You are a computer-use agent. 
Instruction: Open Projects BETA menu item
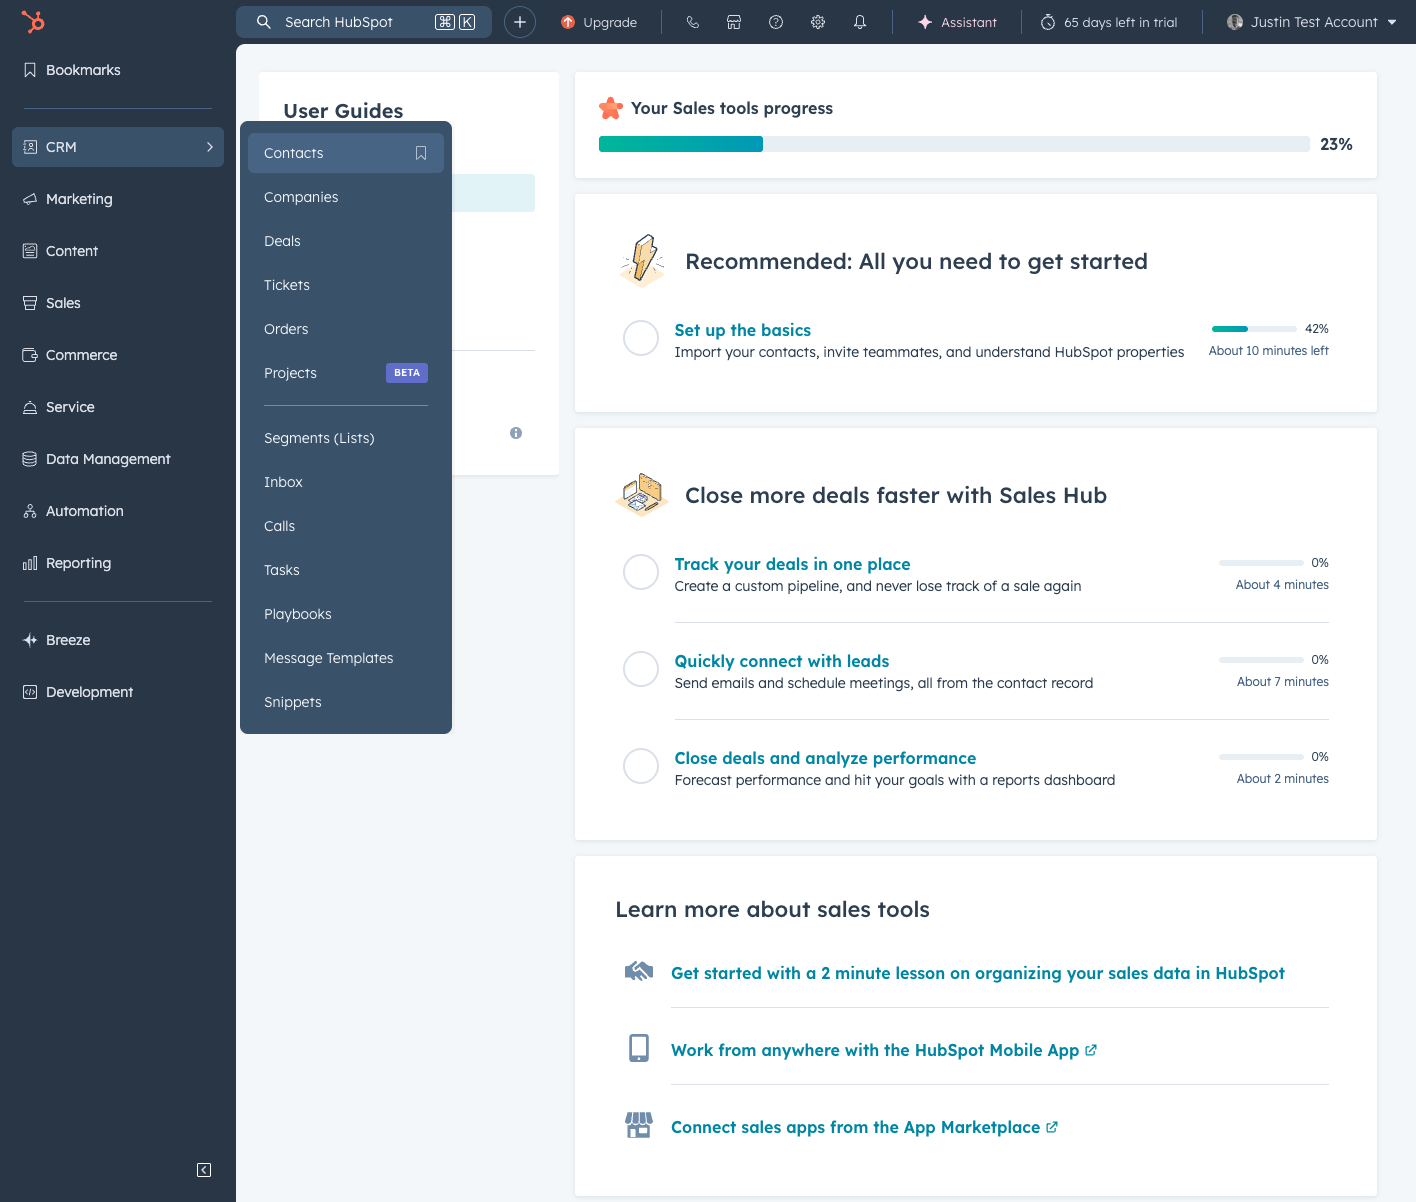[346, 373]
